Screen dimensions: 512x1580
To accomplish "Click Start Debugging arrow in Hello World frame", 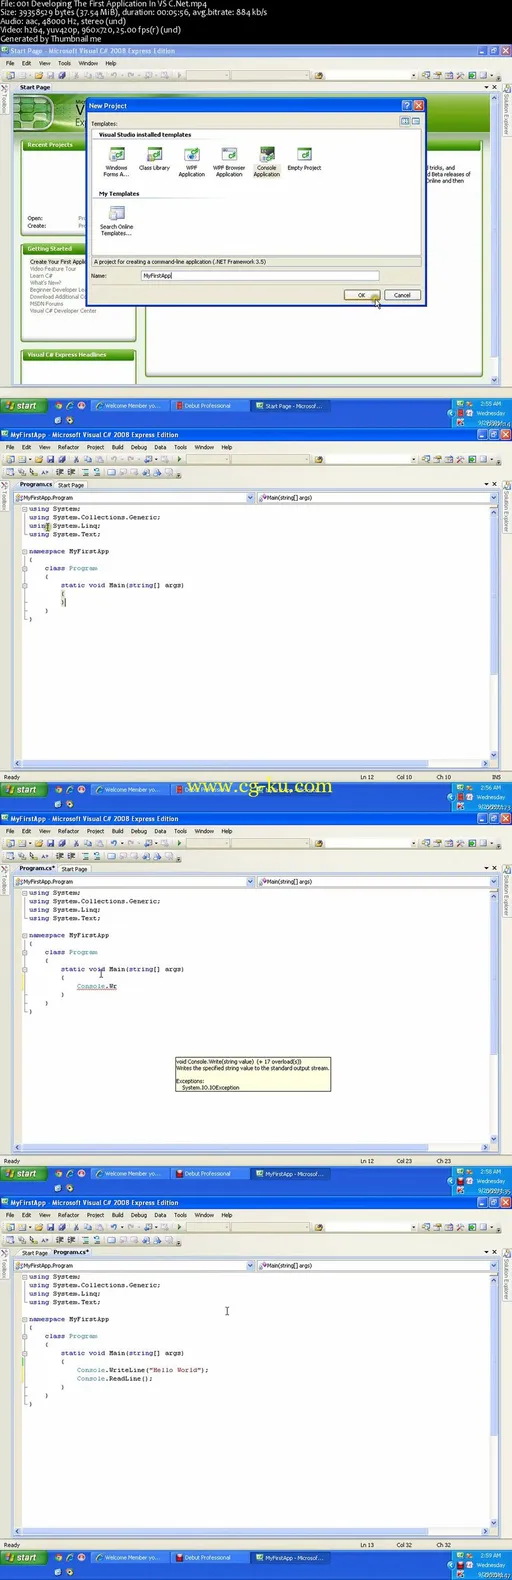I will [x=179, y=1227].
